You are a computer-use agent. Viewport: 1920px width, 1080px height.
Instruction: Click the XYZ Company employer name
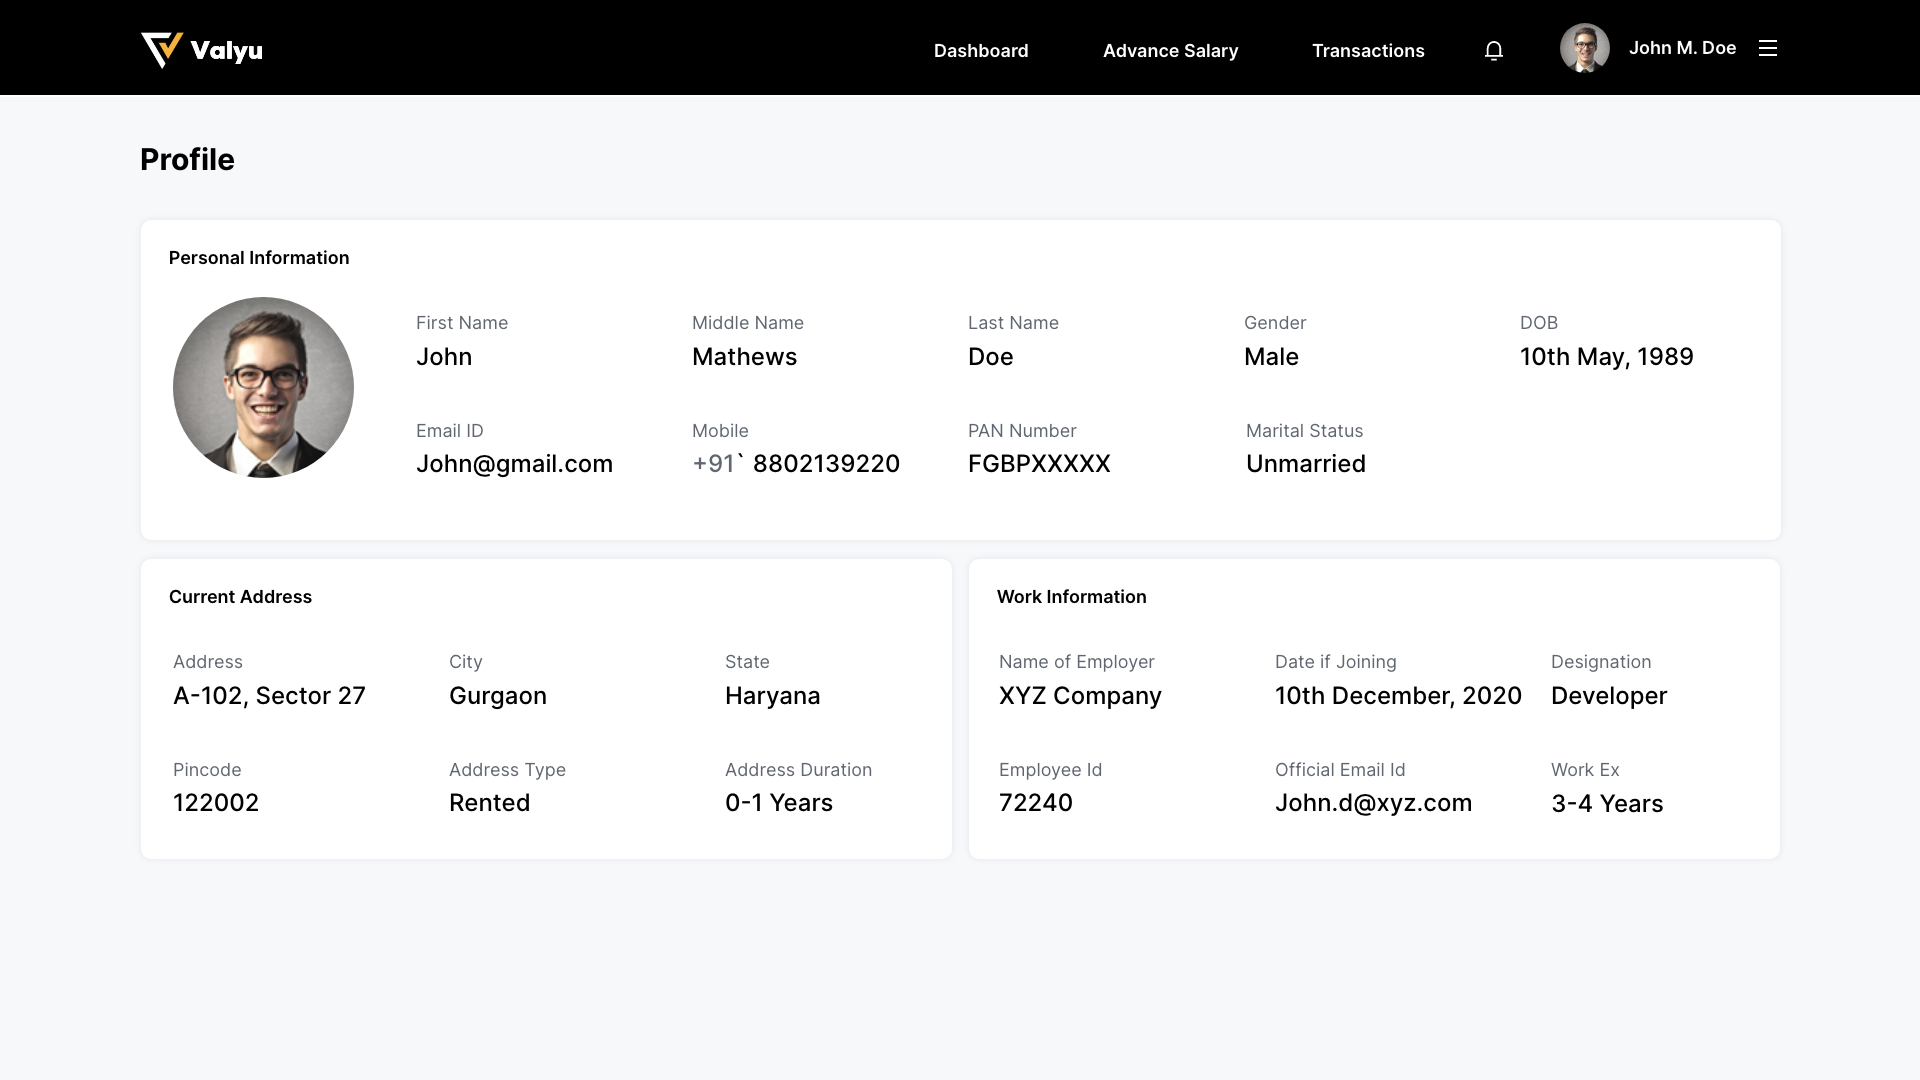click(1080, 696)
